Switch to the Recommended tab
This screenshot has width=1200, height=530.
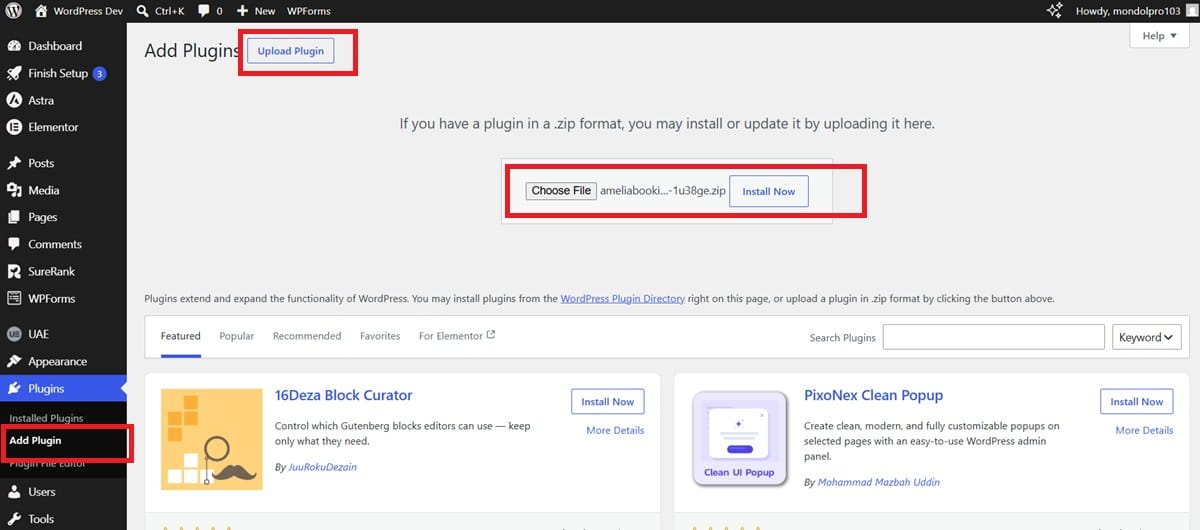307,336
